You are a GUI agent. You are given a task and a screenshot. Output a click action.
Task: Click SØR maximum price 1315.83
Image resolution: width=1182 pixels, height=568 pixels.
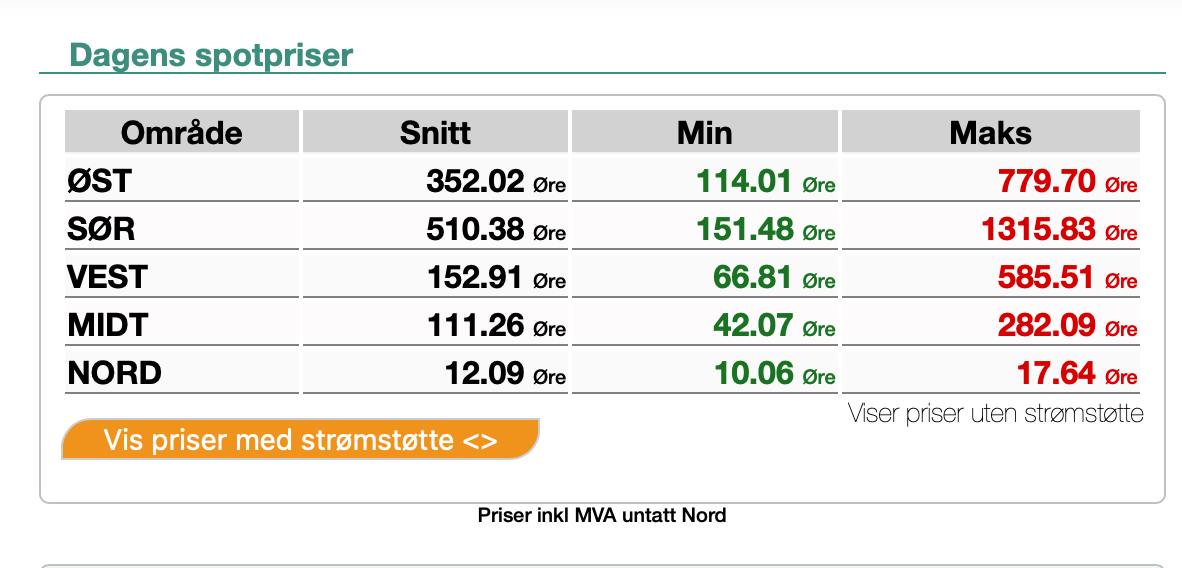click(x=1038, y=229)
